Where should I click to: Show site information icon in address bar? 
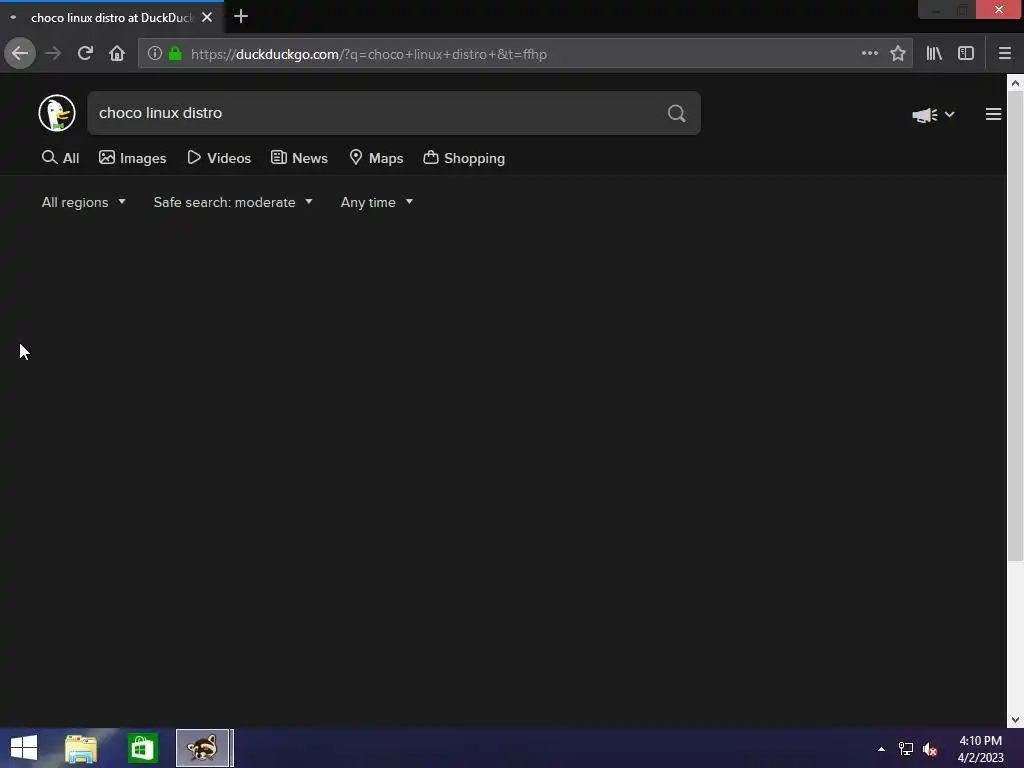(x=154, y=54)
